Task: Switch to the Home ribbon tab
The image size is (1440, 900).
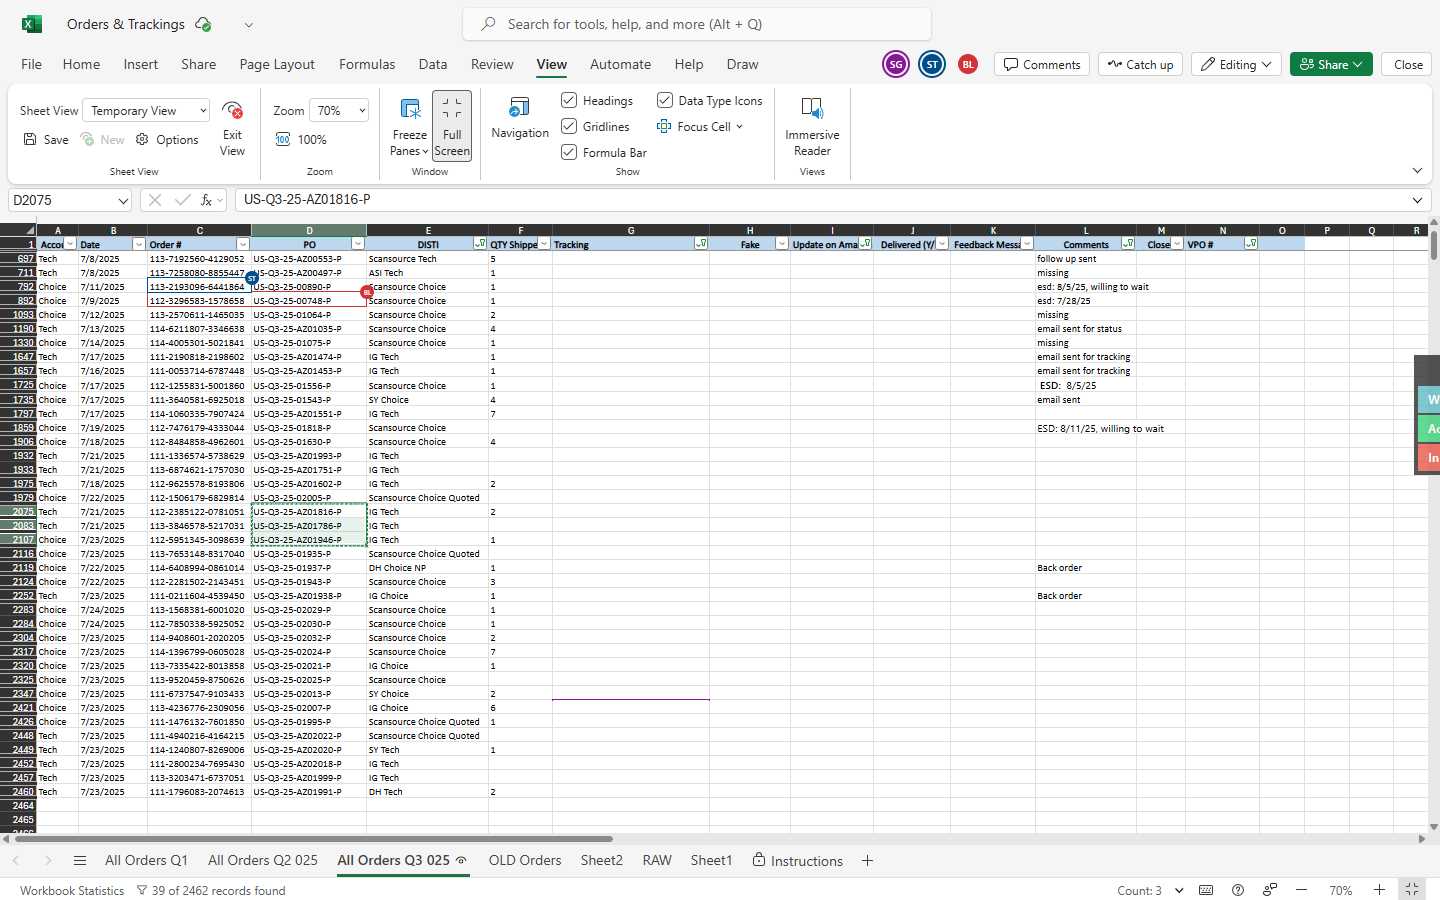Action: [x=81, y=64]
